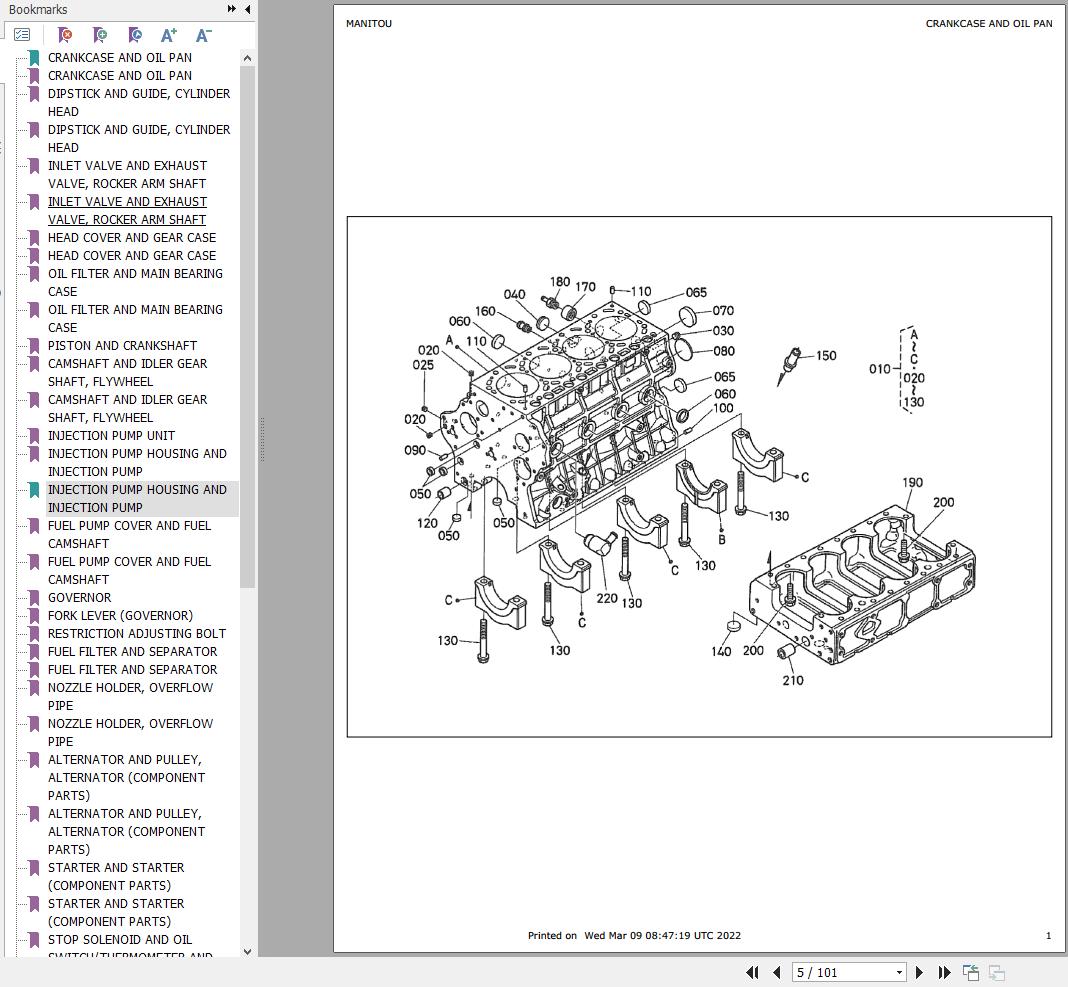The width and height of the screenshot is (1068, 987).
Task: Click the bookmarks scrollbar down arrow
Action: click(x=247, y=952)
